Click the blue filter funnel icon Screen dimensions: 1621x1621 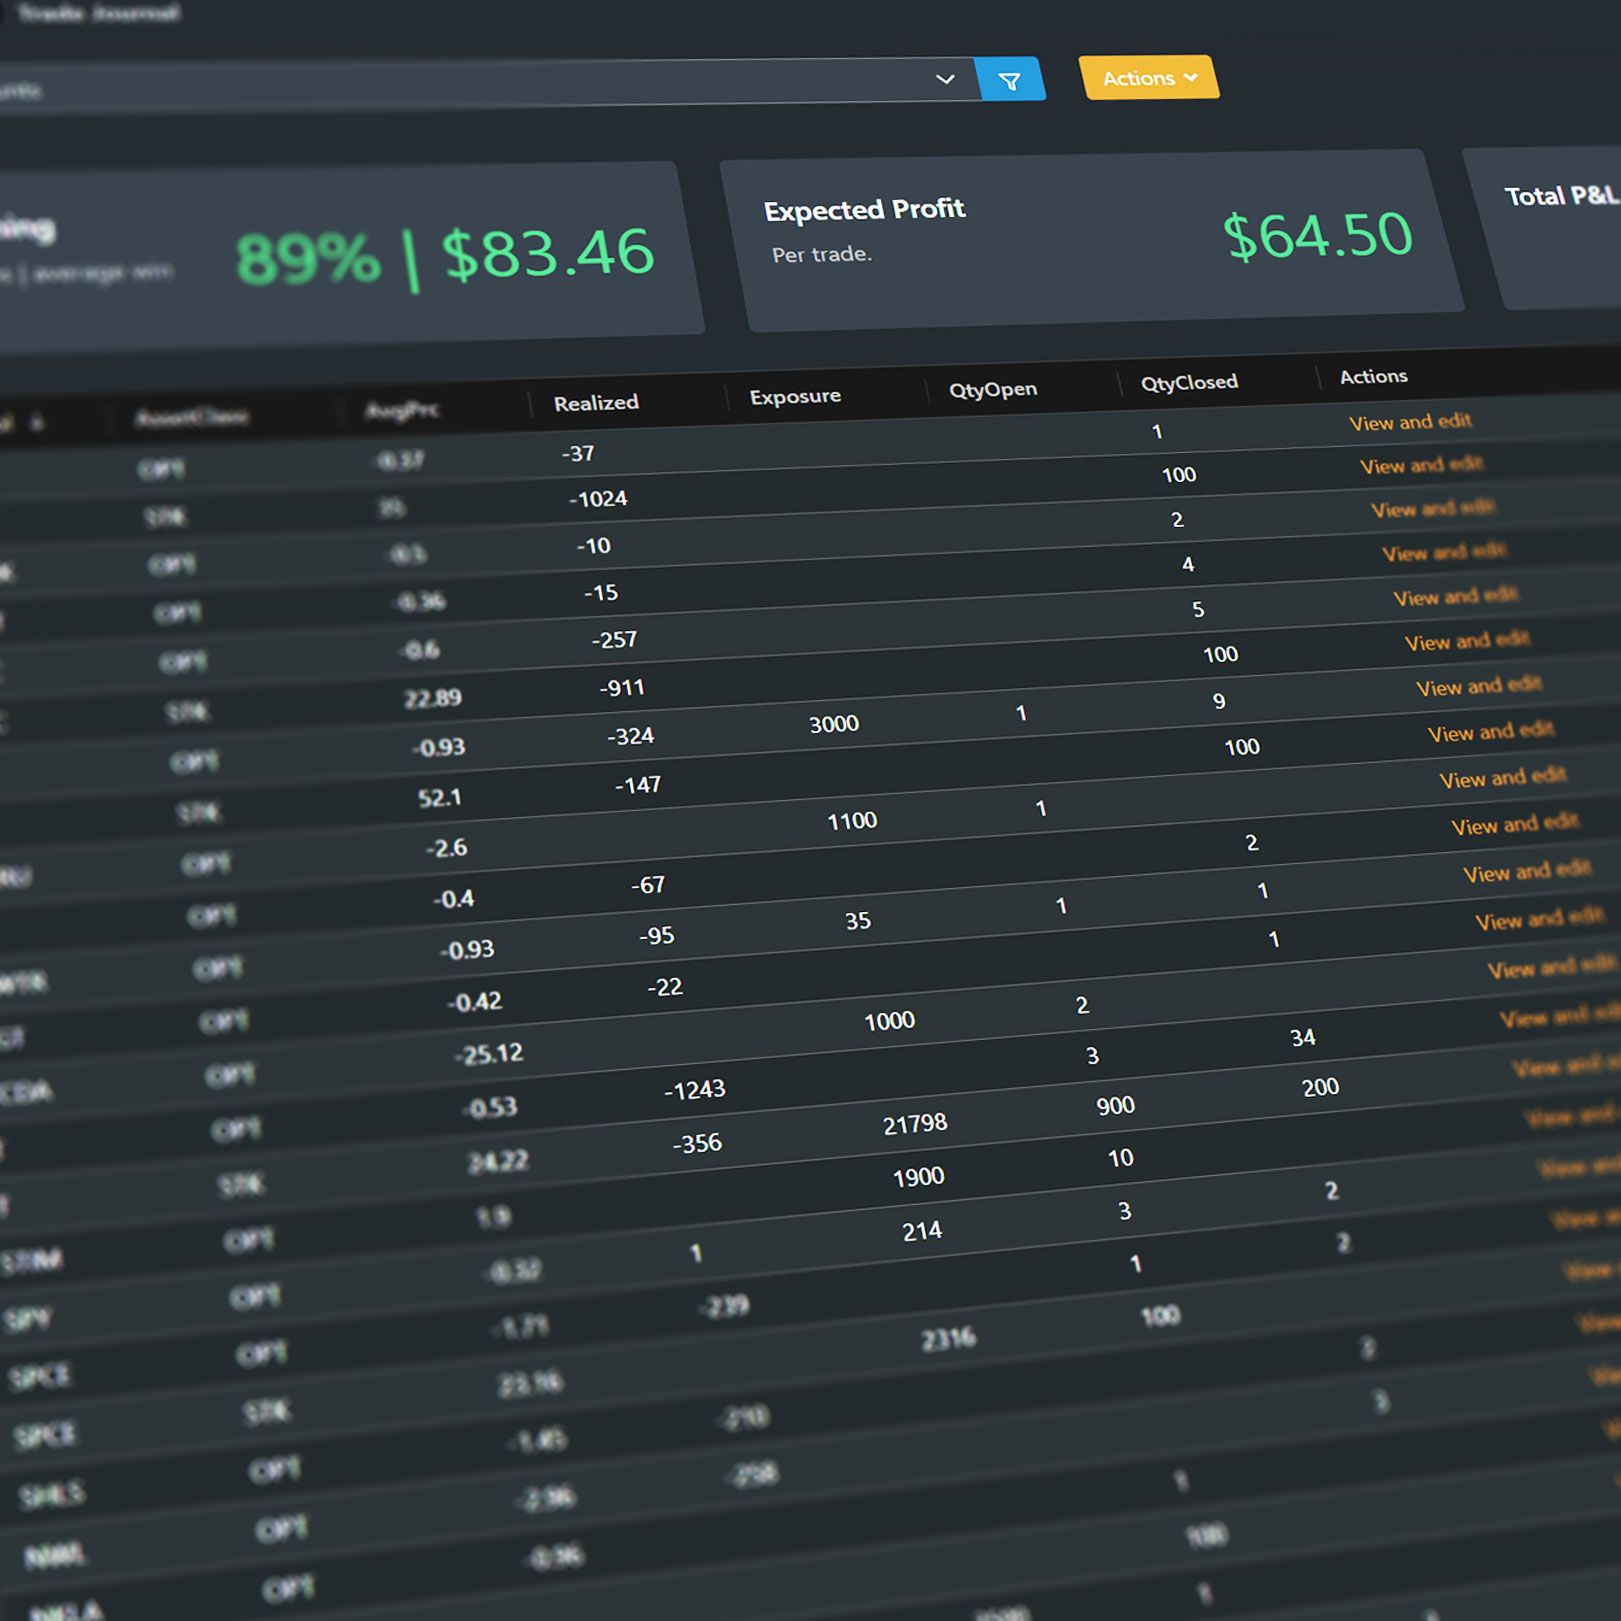[x=1009, y=81]
